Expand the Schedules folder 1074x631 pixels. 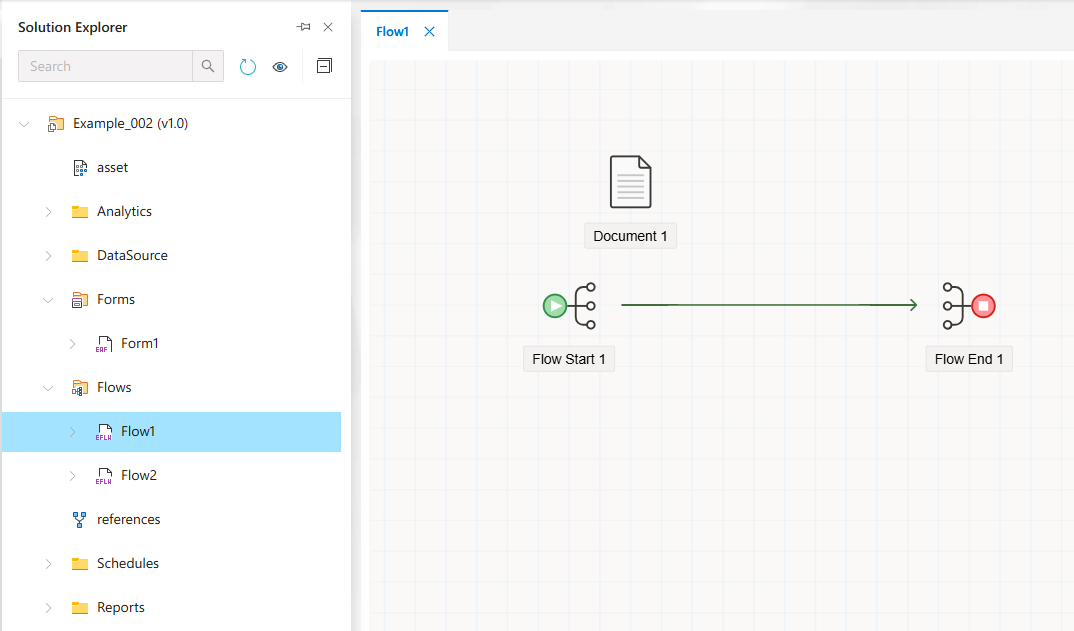pyautogui.click(x=48, y=564)
